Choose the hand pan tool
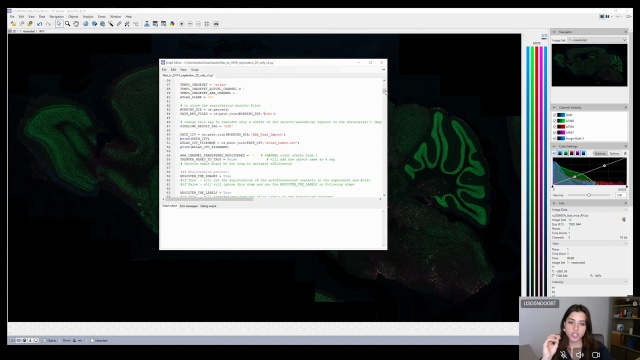 point(76,24)
